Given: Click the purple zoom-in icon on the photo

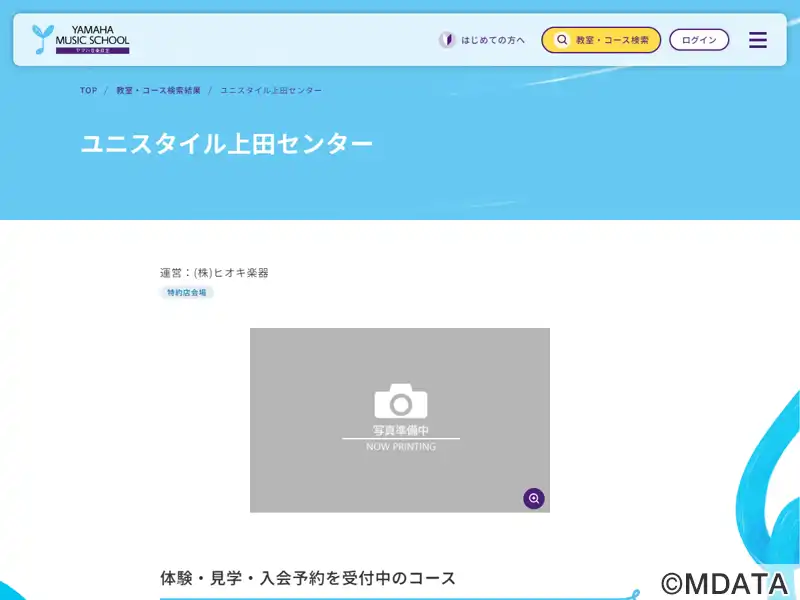Looking at the screenshot, I should click(534, 498).
